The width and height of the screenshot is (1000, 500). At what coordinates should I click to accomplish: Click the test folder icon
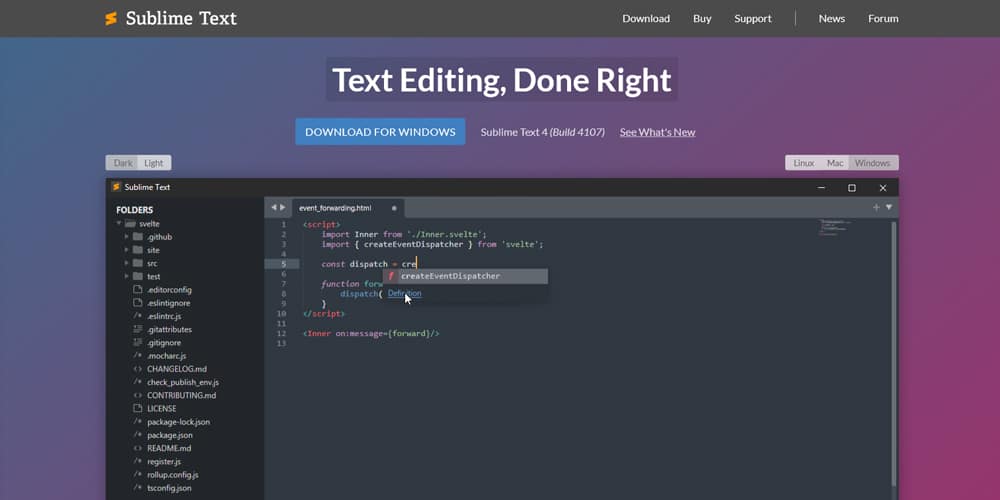click(x=137, y=276)
